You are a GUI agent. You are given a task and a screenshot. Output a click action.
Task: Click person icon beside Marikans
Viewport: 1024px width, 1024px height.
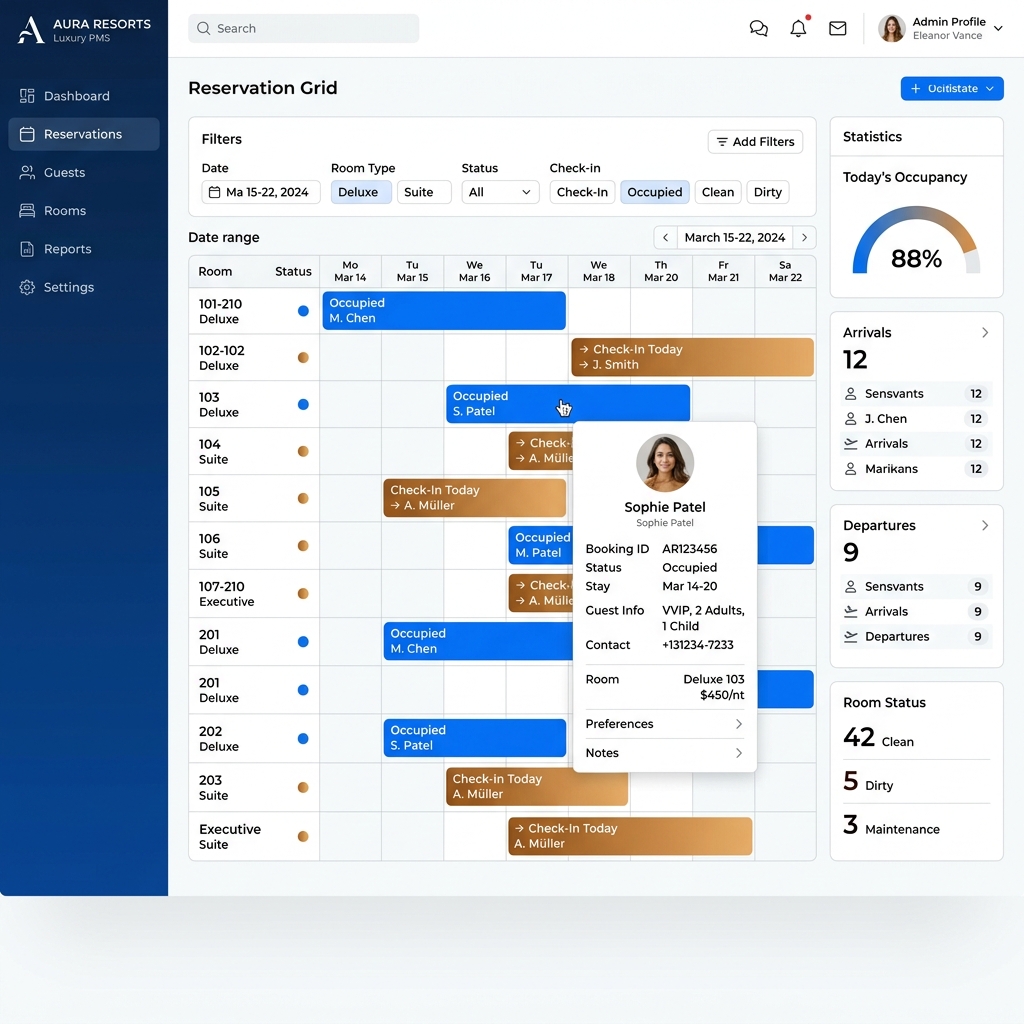tap(850, 469)
